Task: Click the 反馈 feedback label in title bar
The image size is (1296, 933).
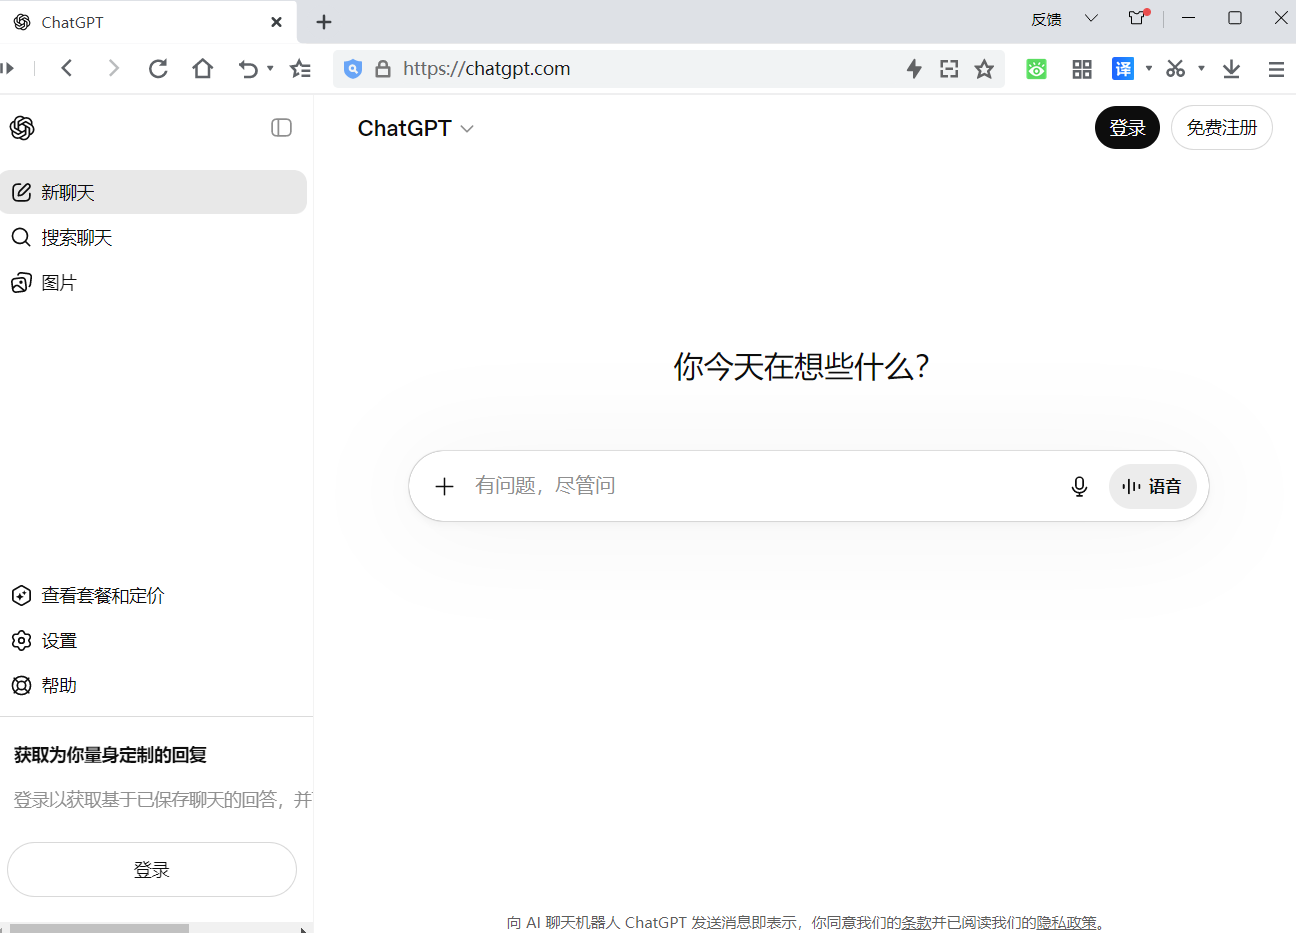Action: point(1046,19)
